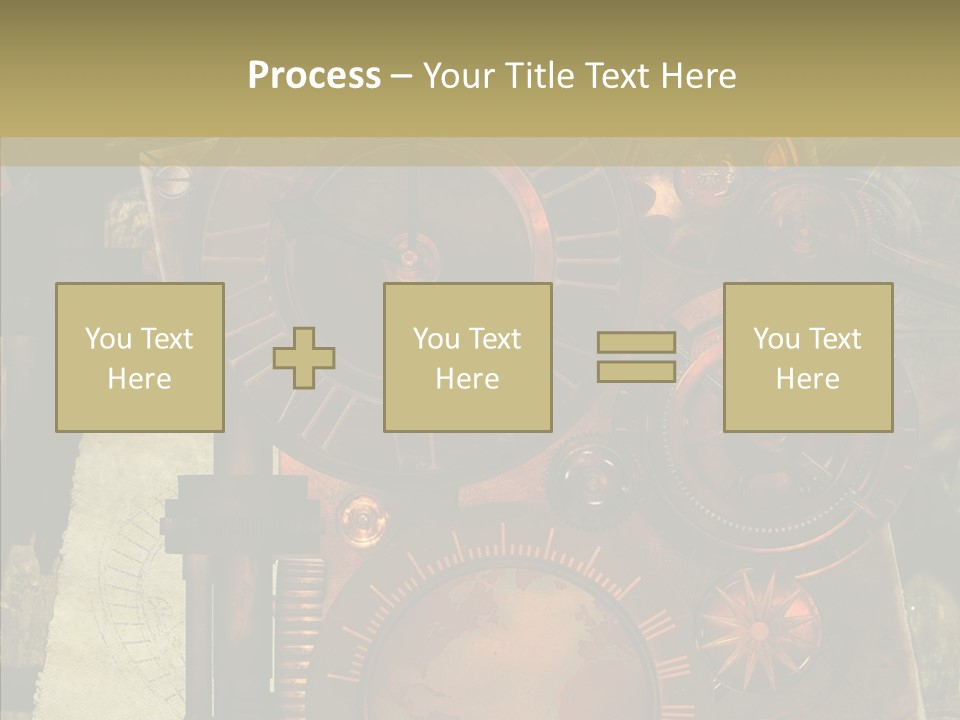The width and height of the screenshot is (960, 720).
Task: Select the small round rivet beside globe
Action: coord(362,519)
